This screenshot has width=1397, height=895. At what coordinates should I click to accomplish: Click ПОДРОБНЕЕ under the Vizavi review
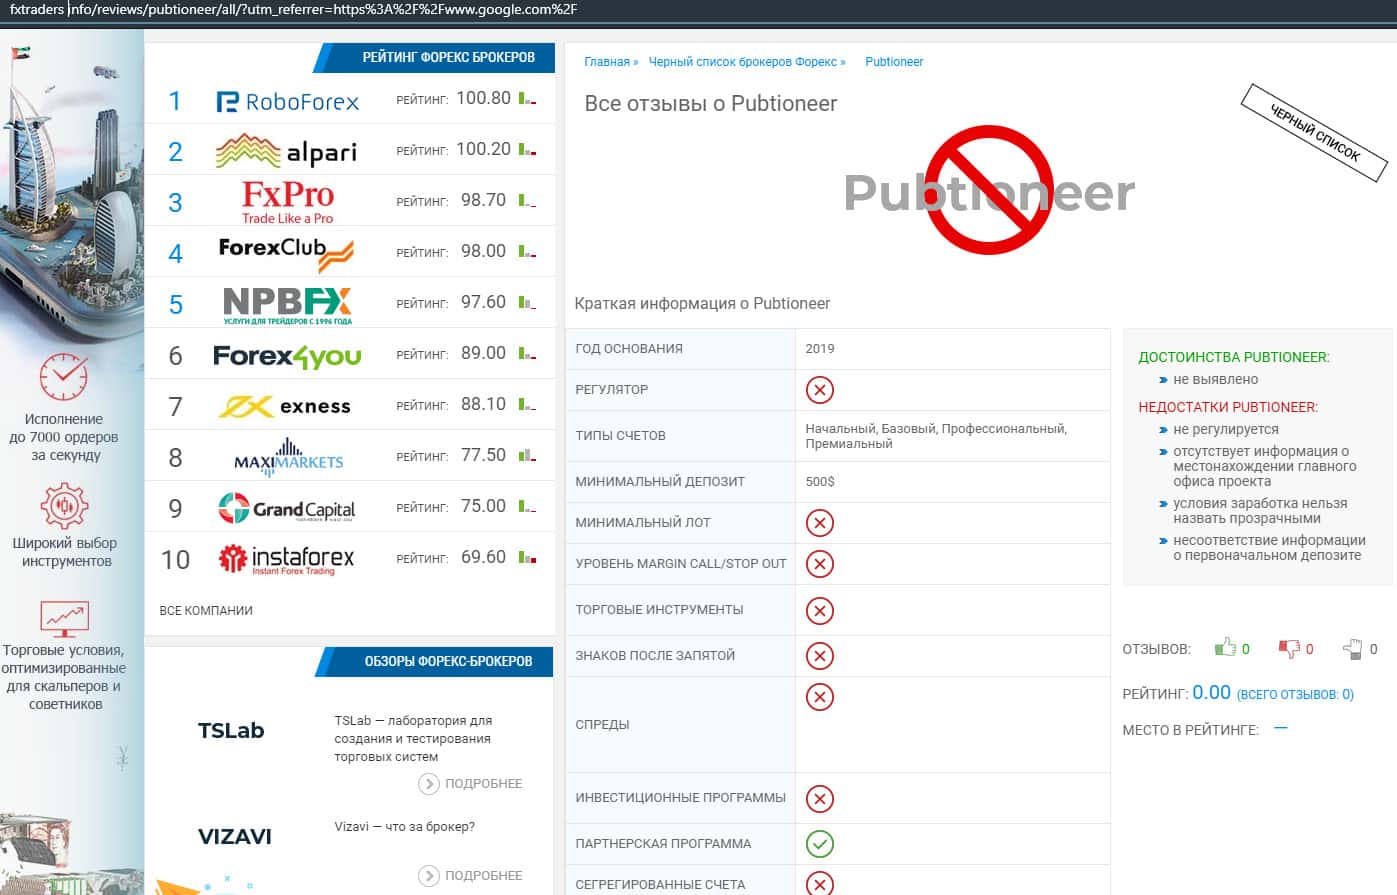point(471,876)
